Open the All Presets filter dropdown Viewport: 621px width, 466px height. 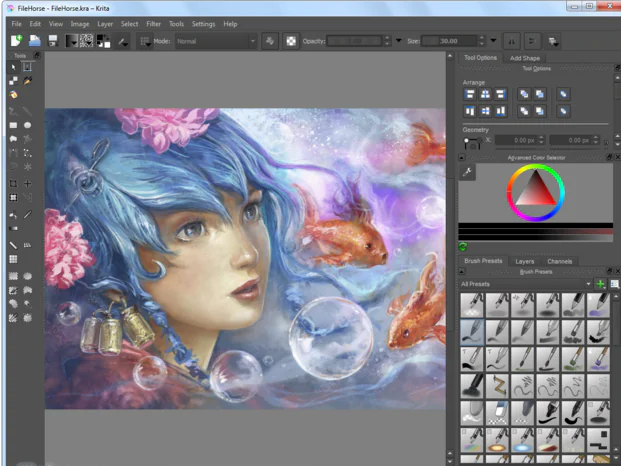click(525, 284)
